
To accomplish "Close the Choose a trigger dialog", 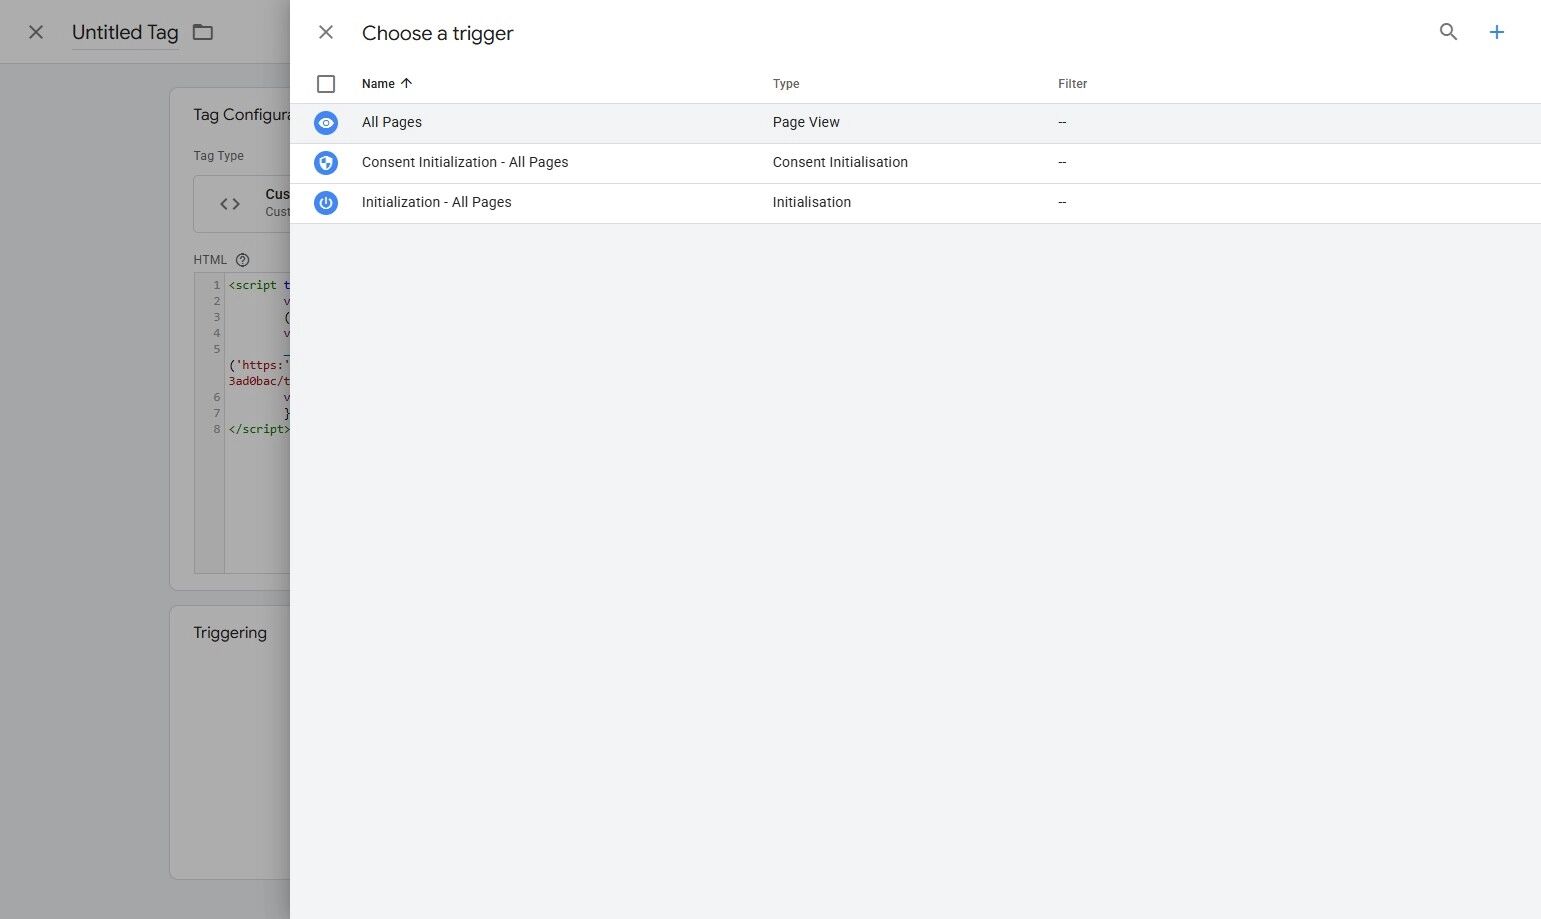I will pos(325,31).
